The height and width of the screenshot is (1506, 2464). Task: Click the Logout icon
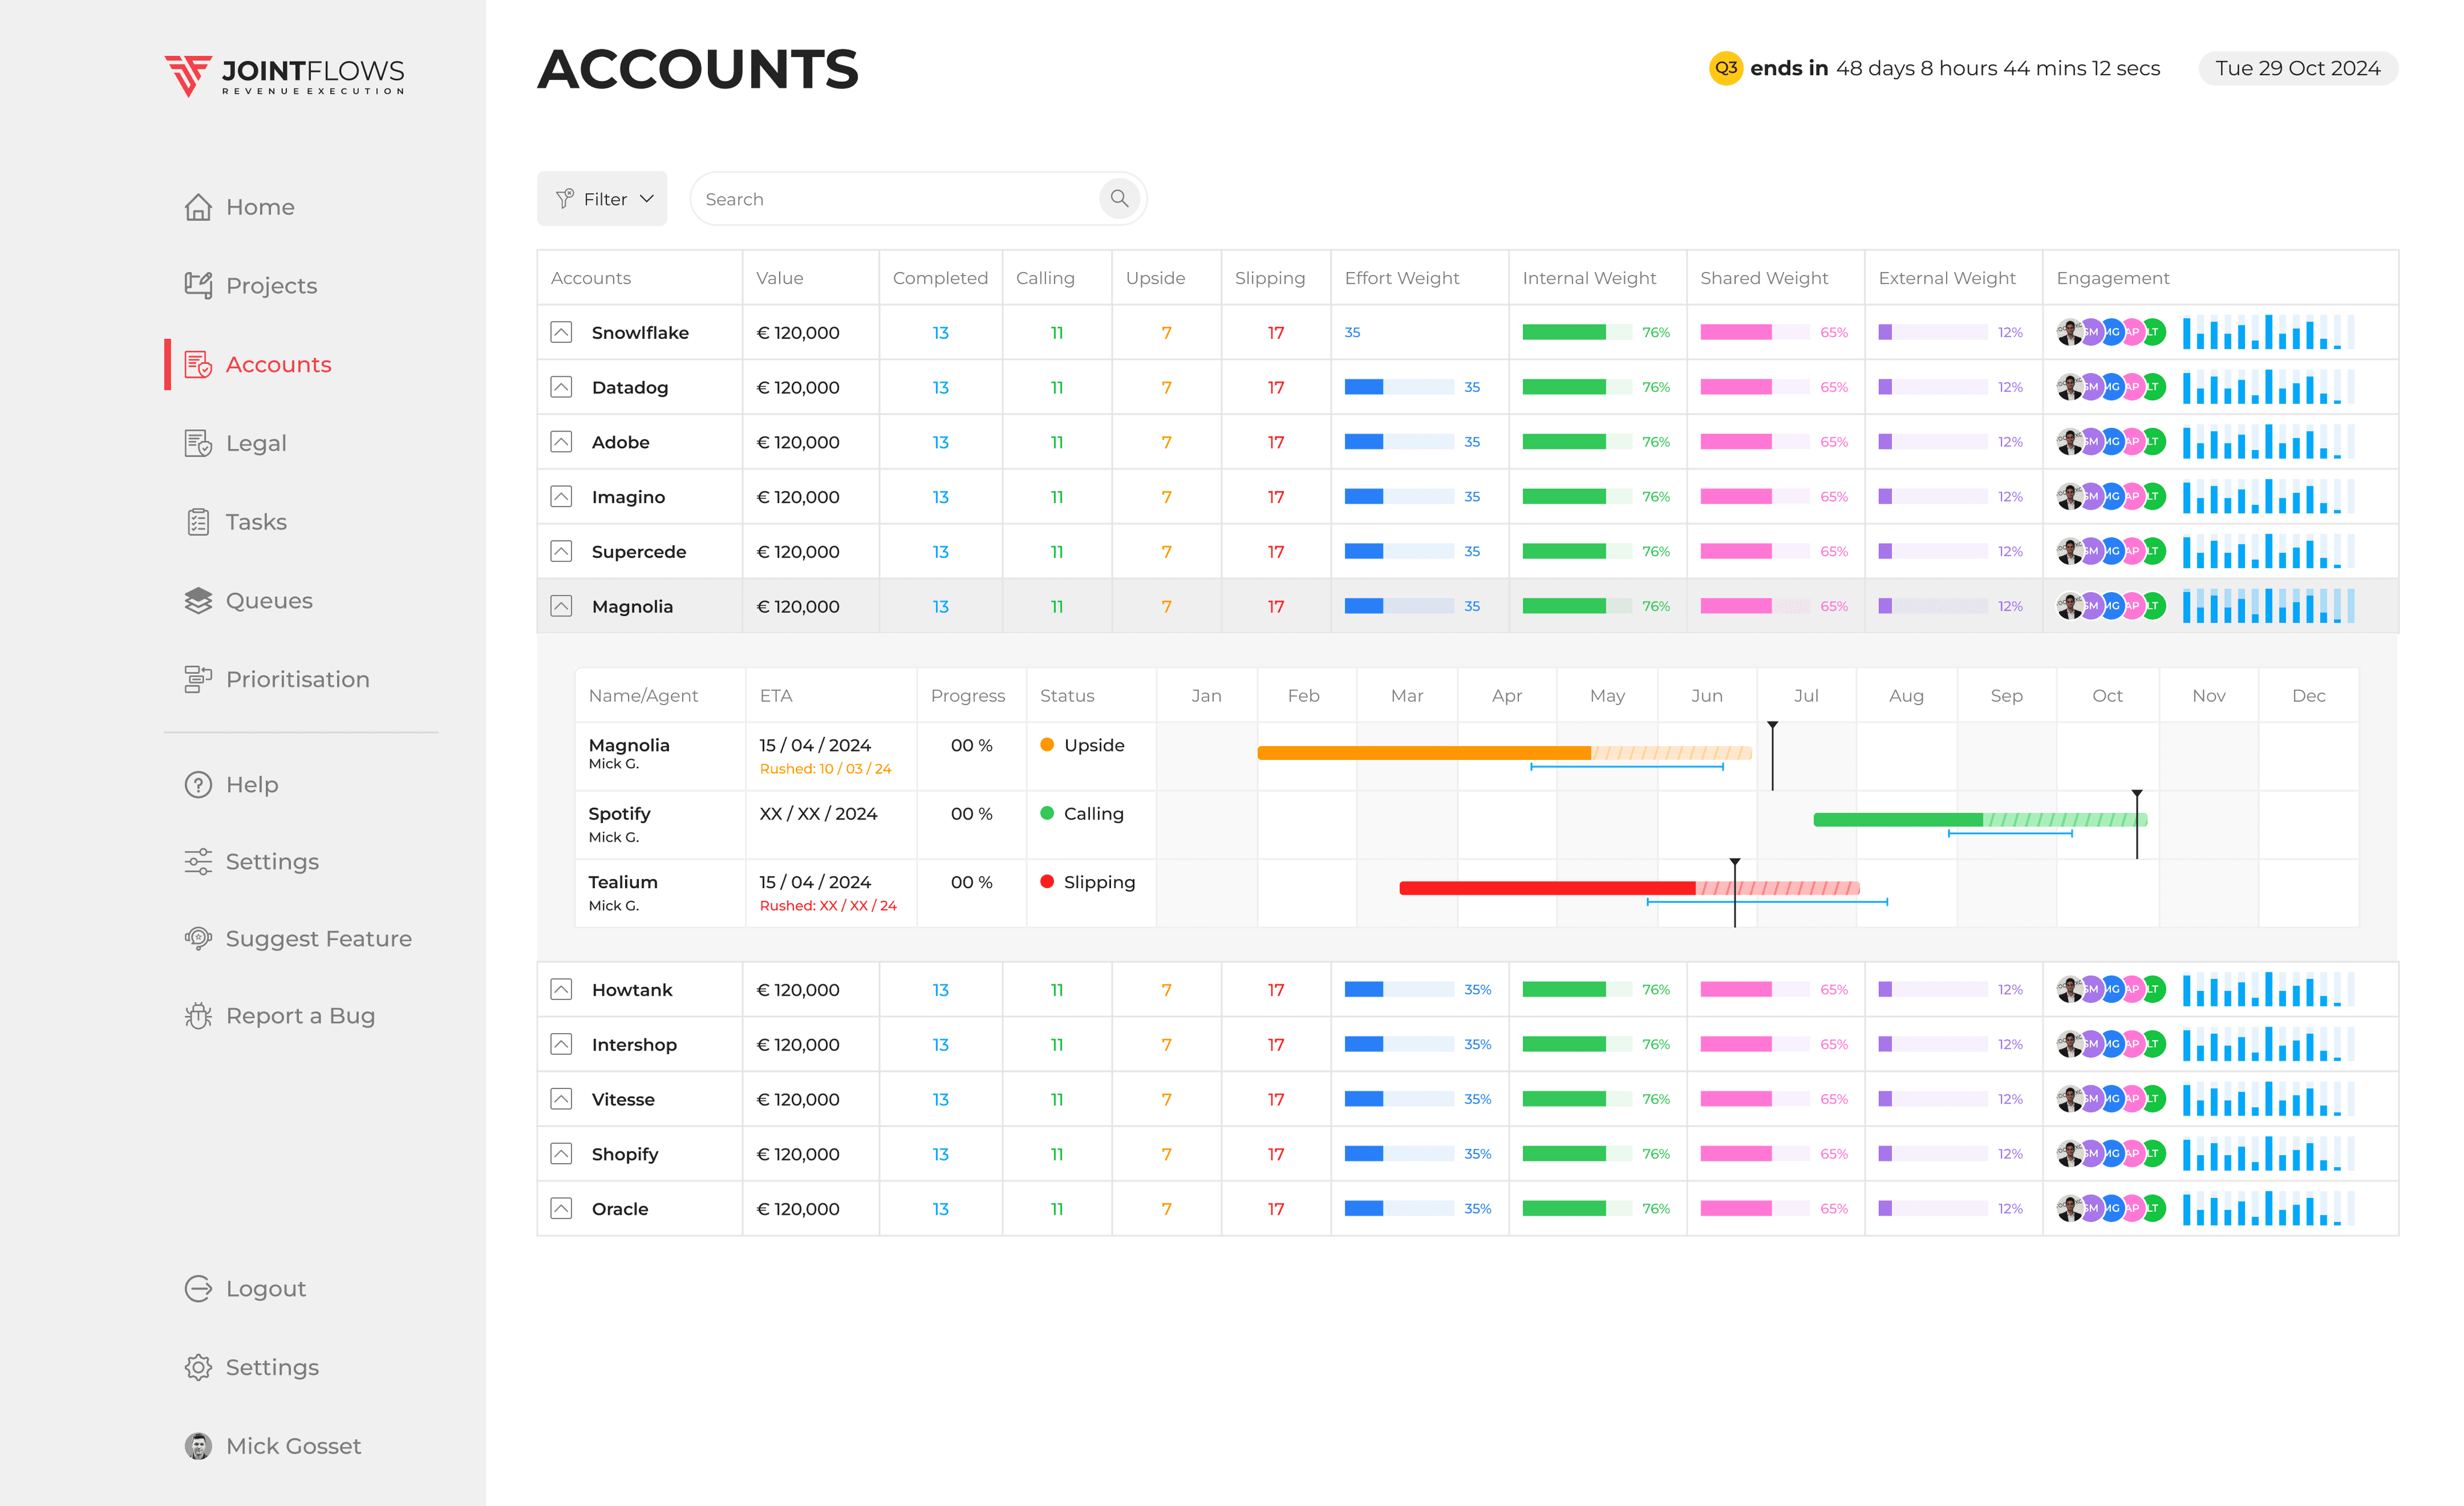click(198, 1289)
